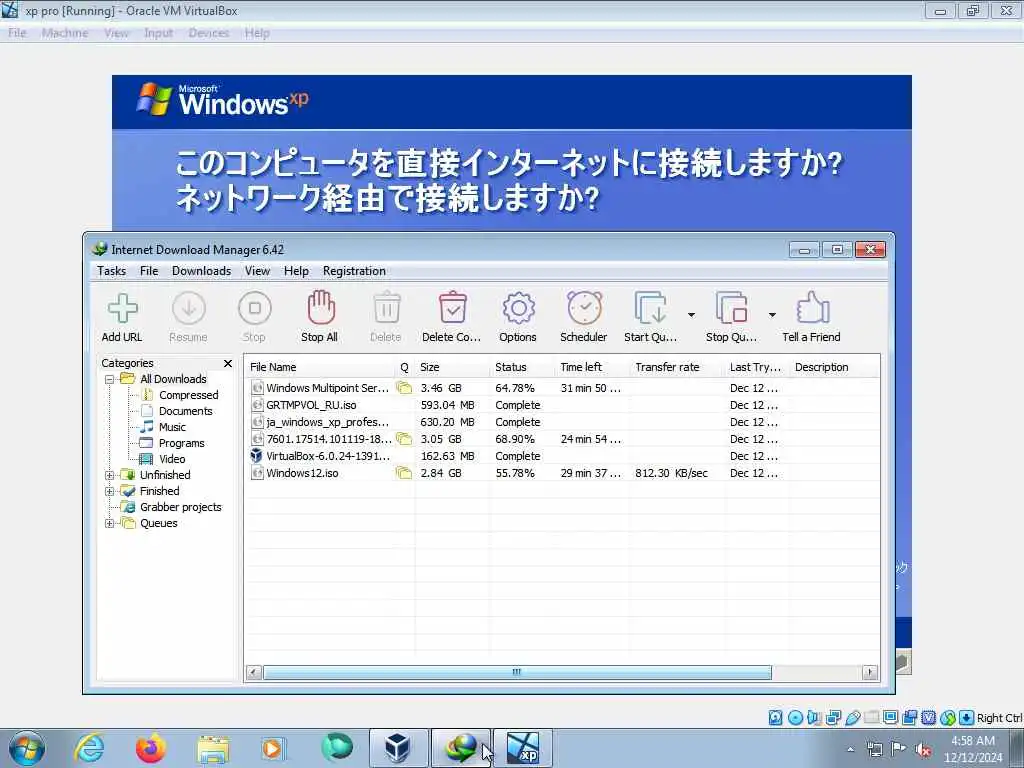Show hidden tray icons arrow
This screenshot has height=768, width=1024.
(850, 750)
